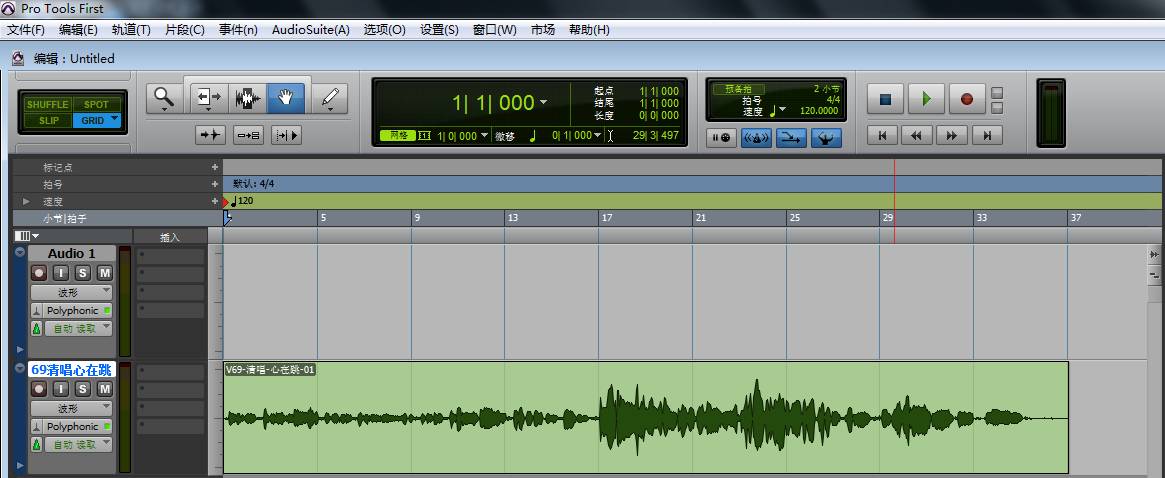Screen dimensions: 1165x478
Task: Solo the 69清唱心在跳 track
Action: 82,389
